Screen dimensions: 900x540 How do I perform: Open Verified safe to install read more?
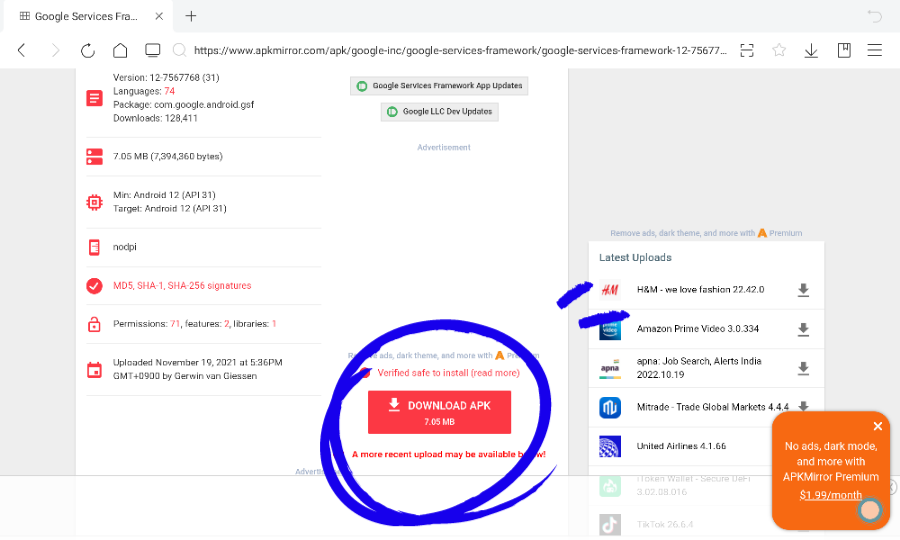point(448,373)
